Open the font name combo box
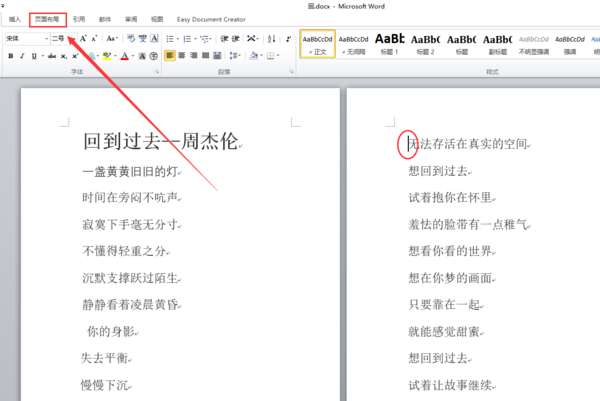The height and width of the screenshot is (401, 600). click(x=27, y=38)
